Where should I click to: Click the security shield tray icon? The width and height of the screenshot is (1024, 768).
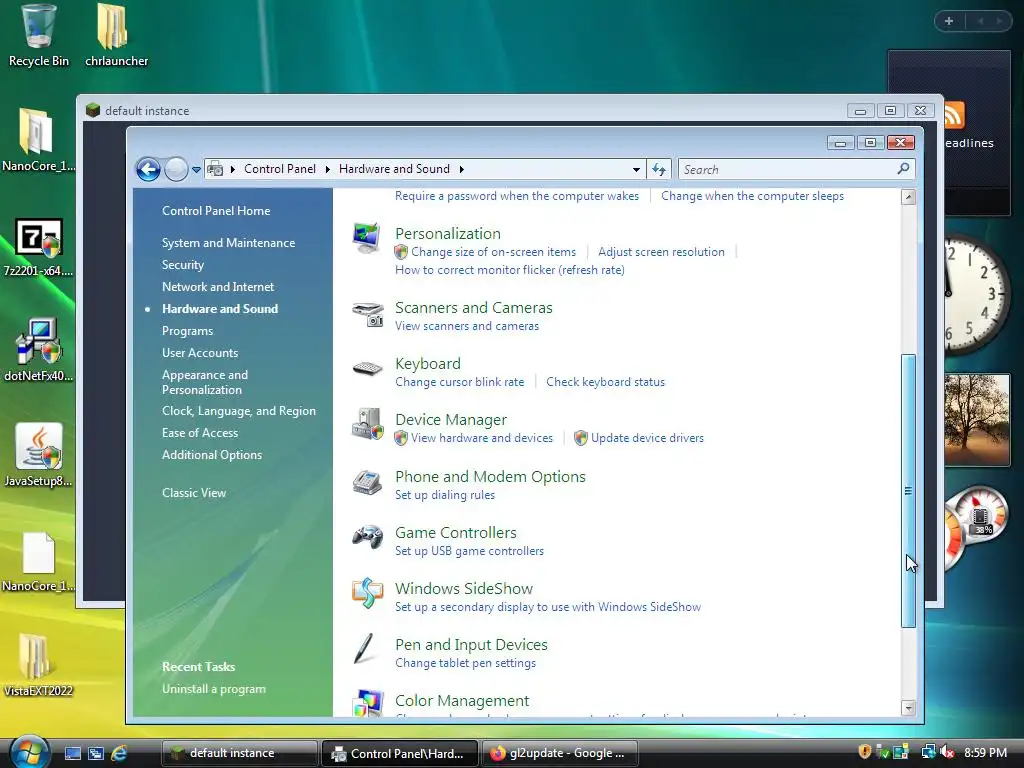point(865,752)
